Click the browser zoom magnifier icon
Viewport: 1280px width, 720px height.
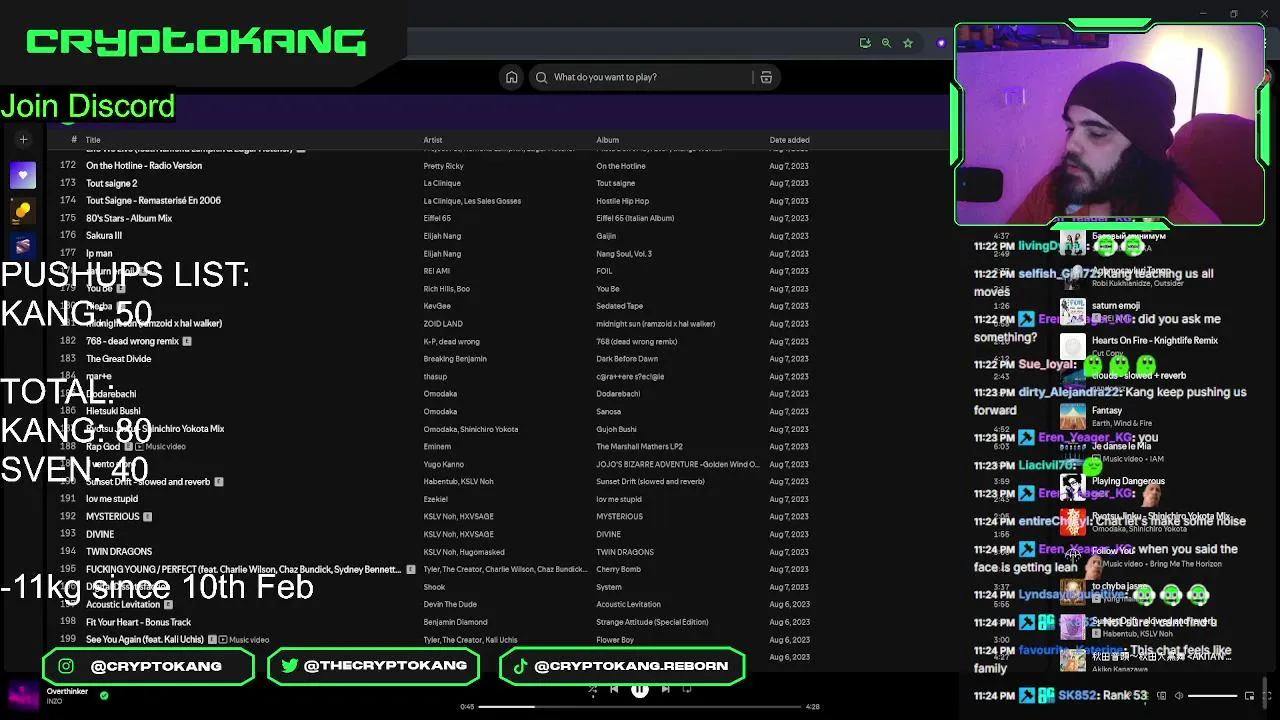[x=886, y=43]
